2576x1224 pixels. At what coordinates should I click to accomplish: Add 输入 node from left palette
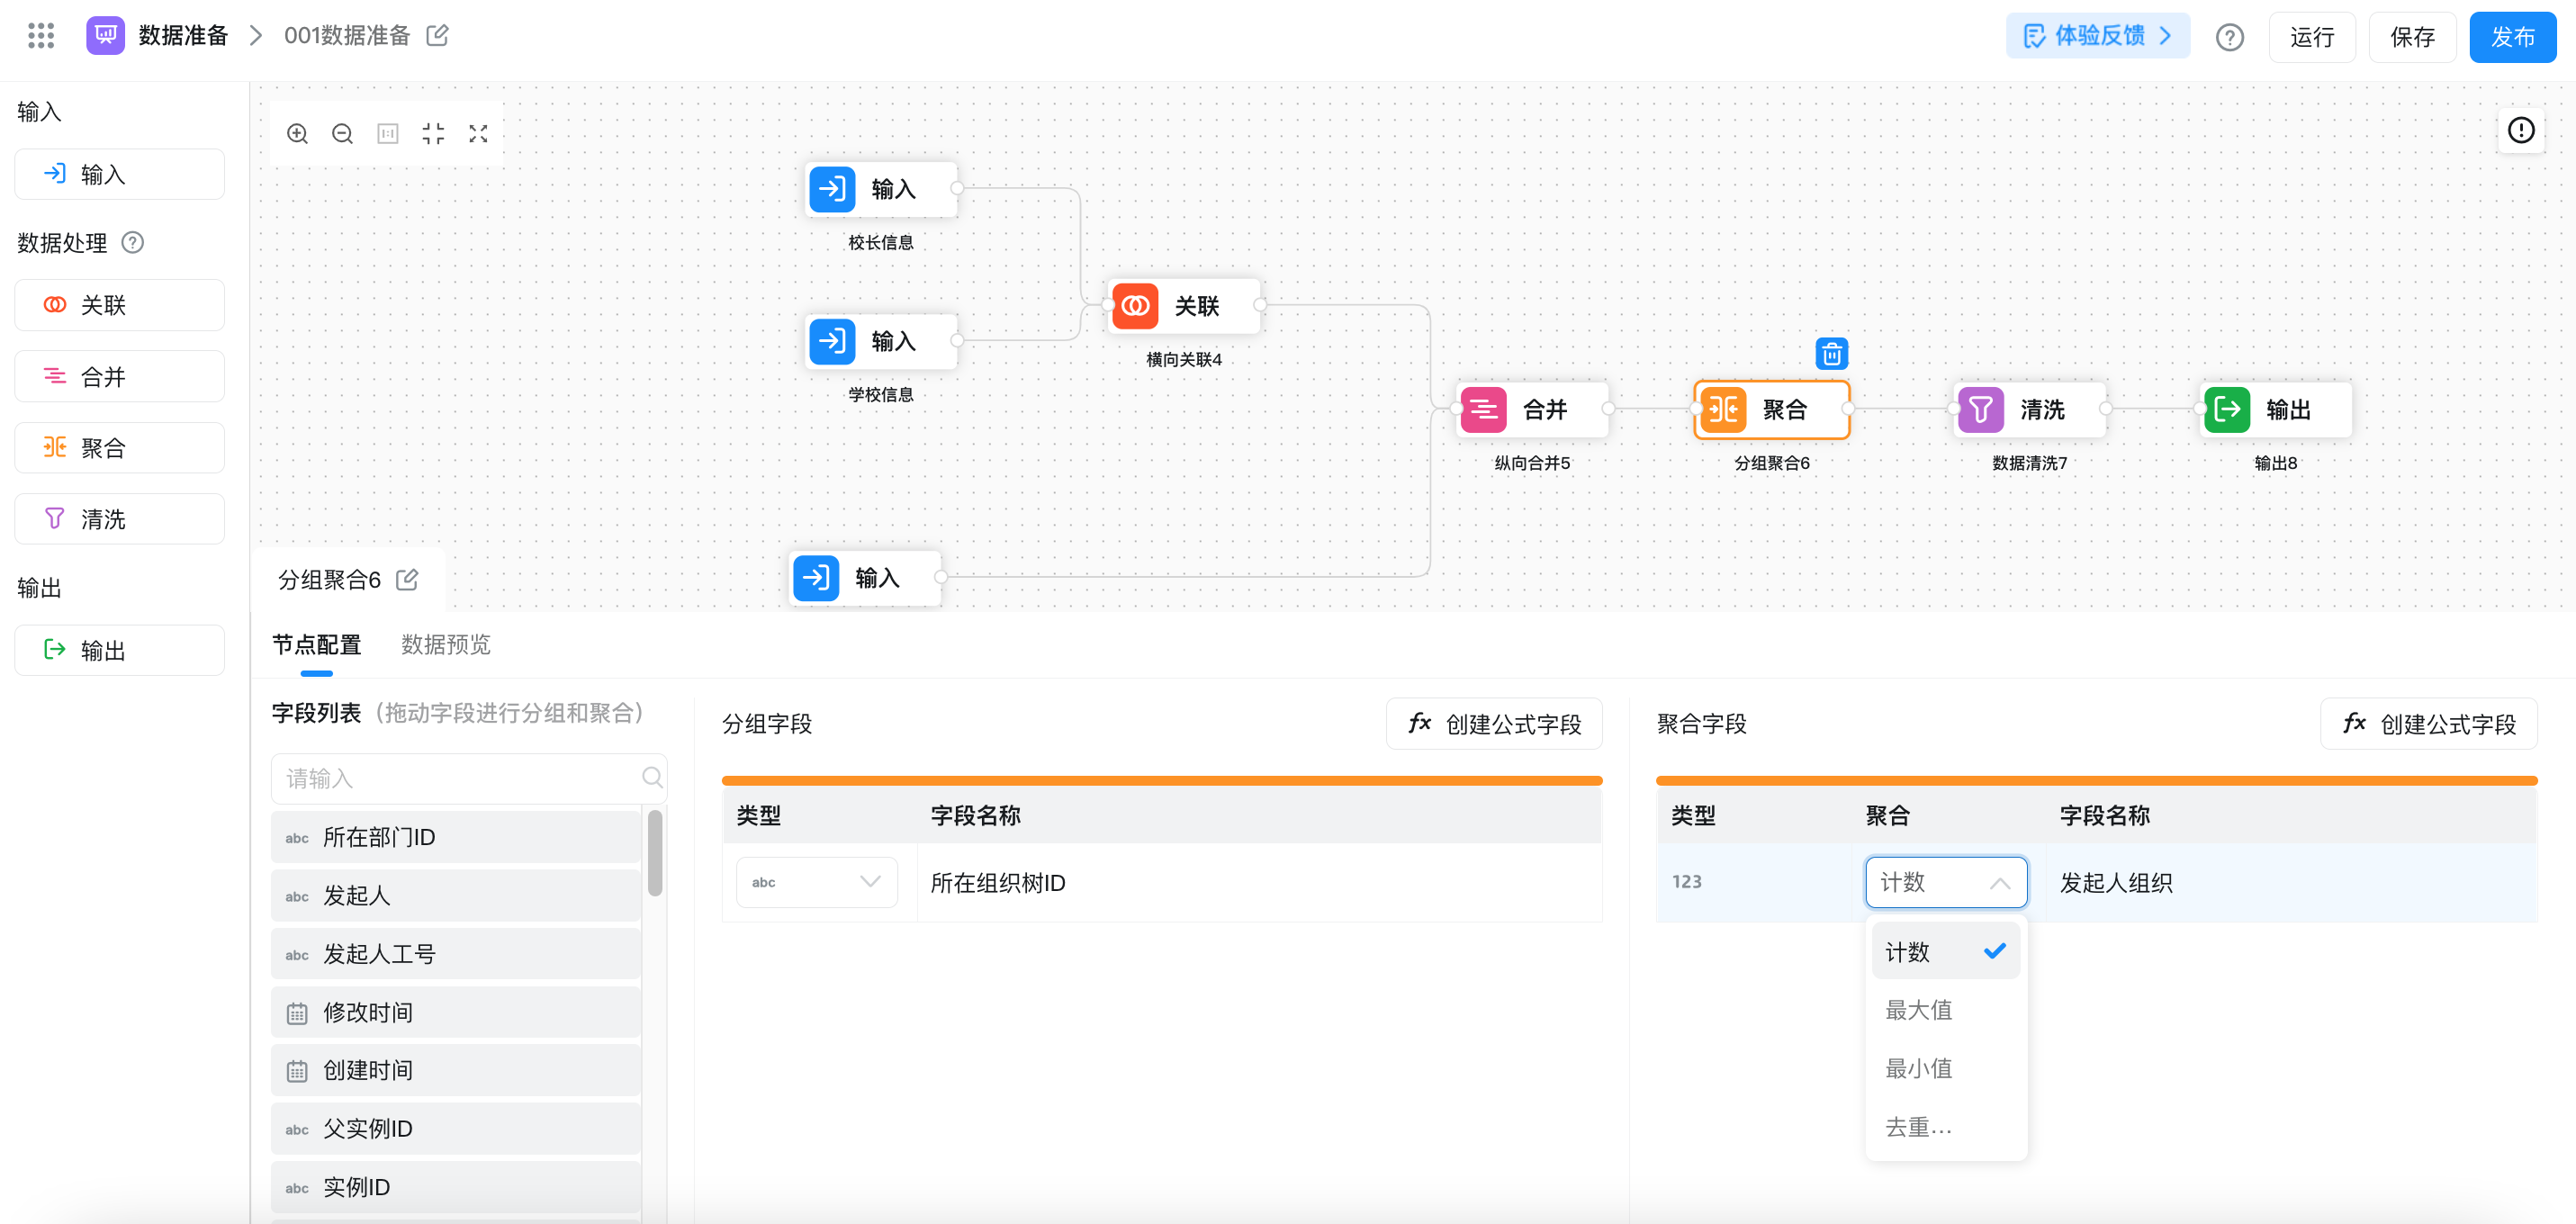[x=119, y=174]
